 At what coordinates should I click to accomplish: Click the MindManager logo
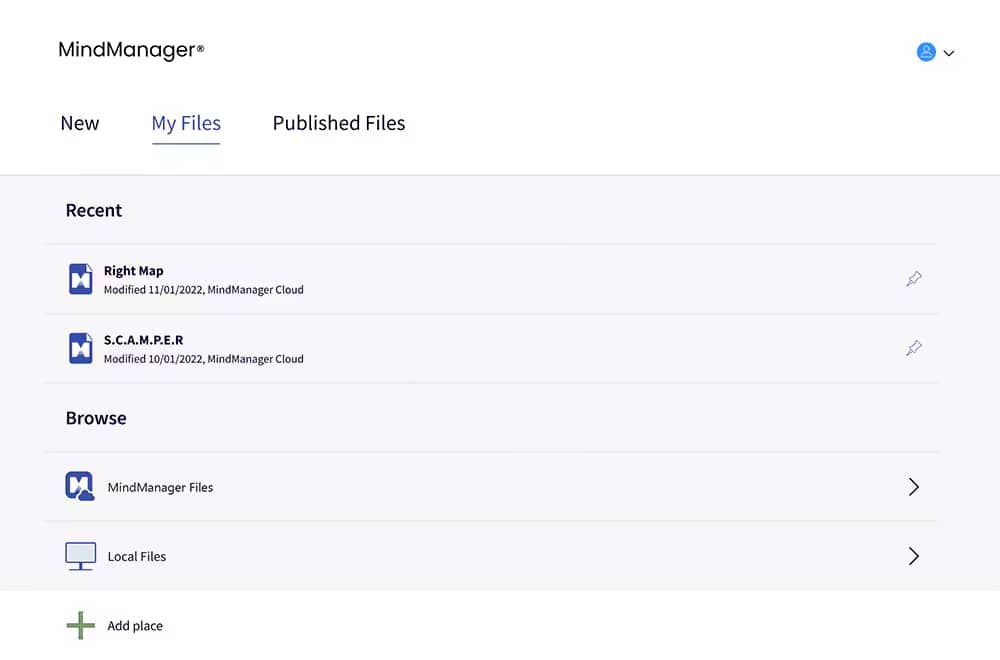[x=130, y=49]
